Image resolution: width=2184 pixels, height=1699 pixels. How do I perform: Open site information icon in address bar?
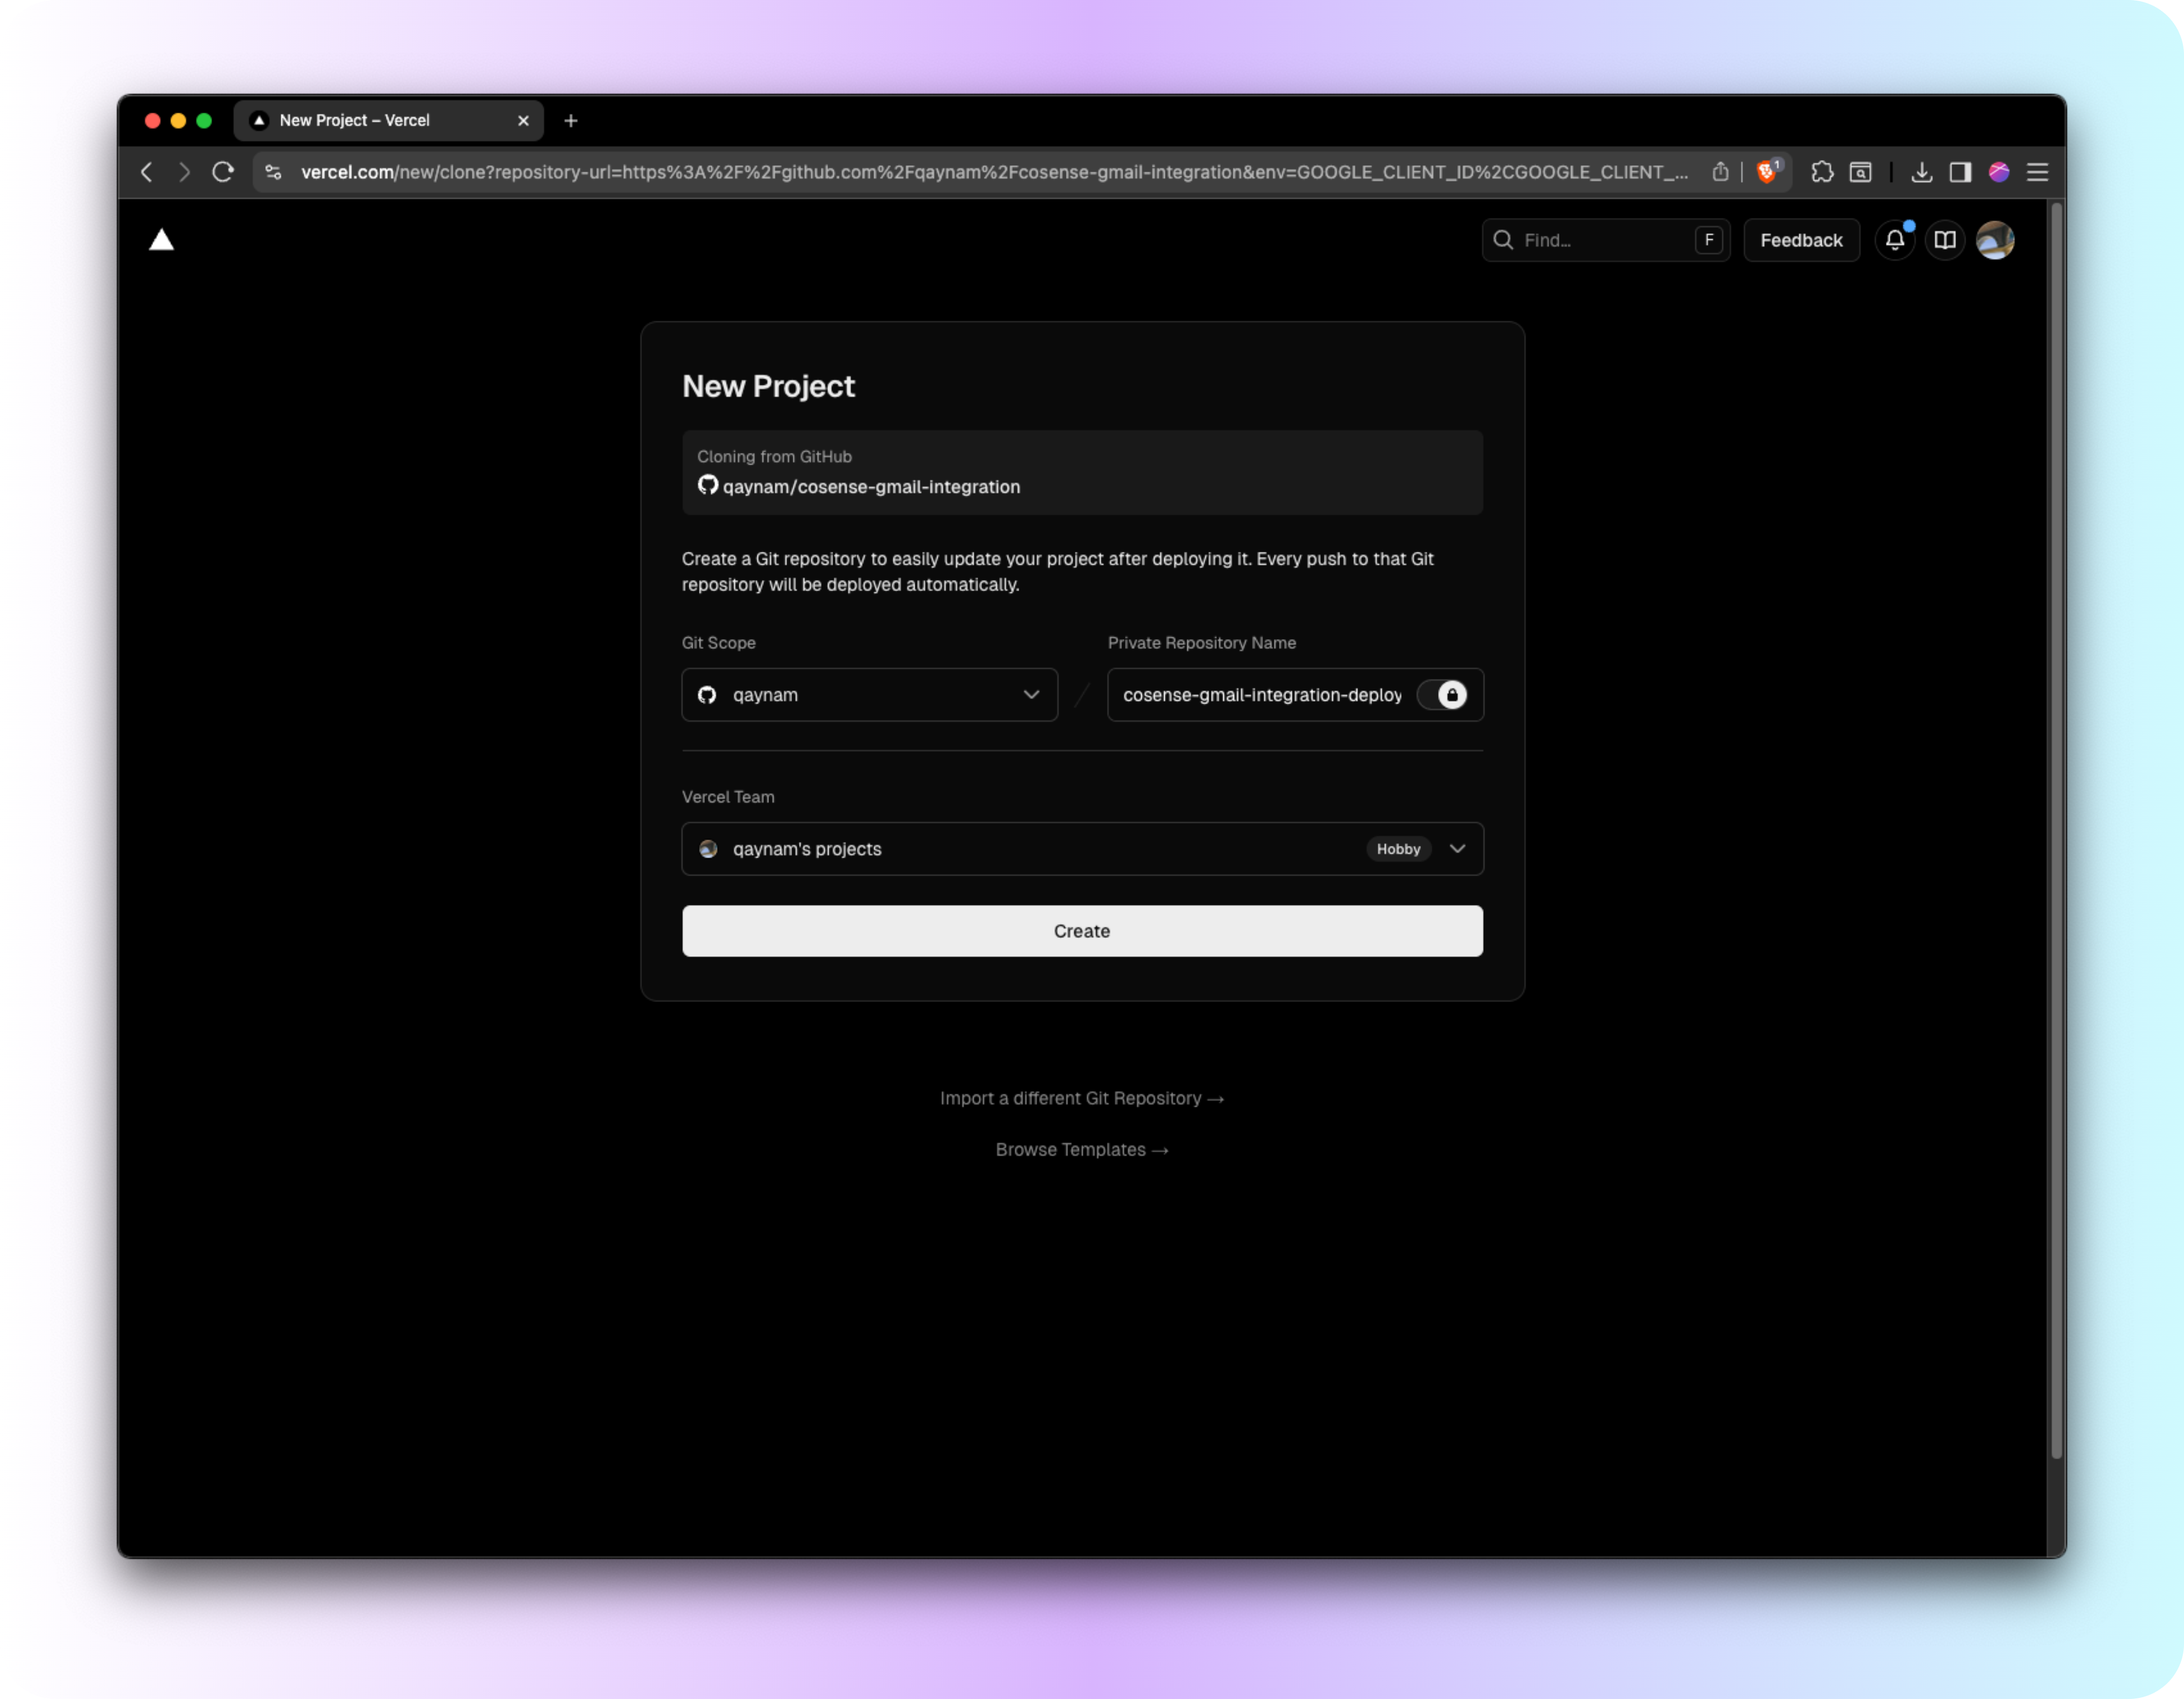273,172
